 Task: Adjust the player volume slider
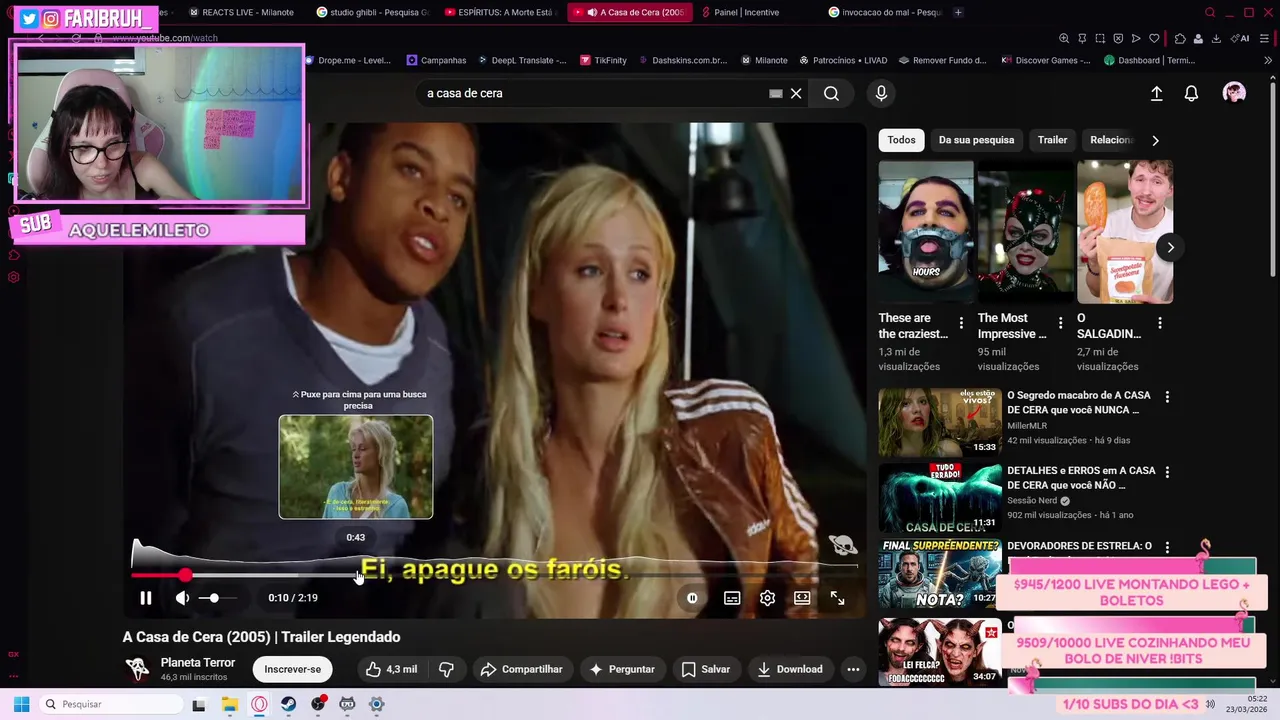pos(216,598)
